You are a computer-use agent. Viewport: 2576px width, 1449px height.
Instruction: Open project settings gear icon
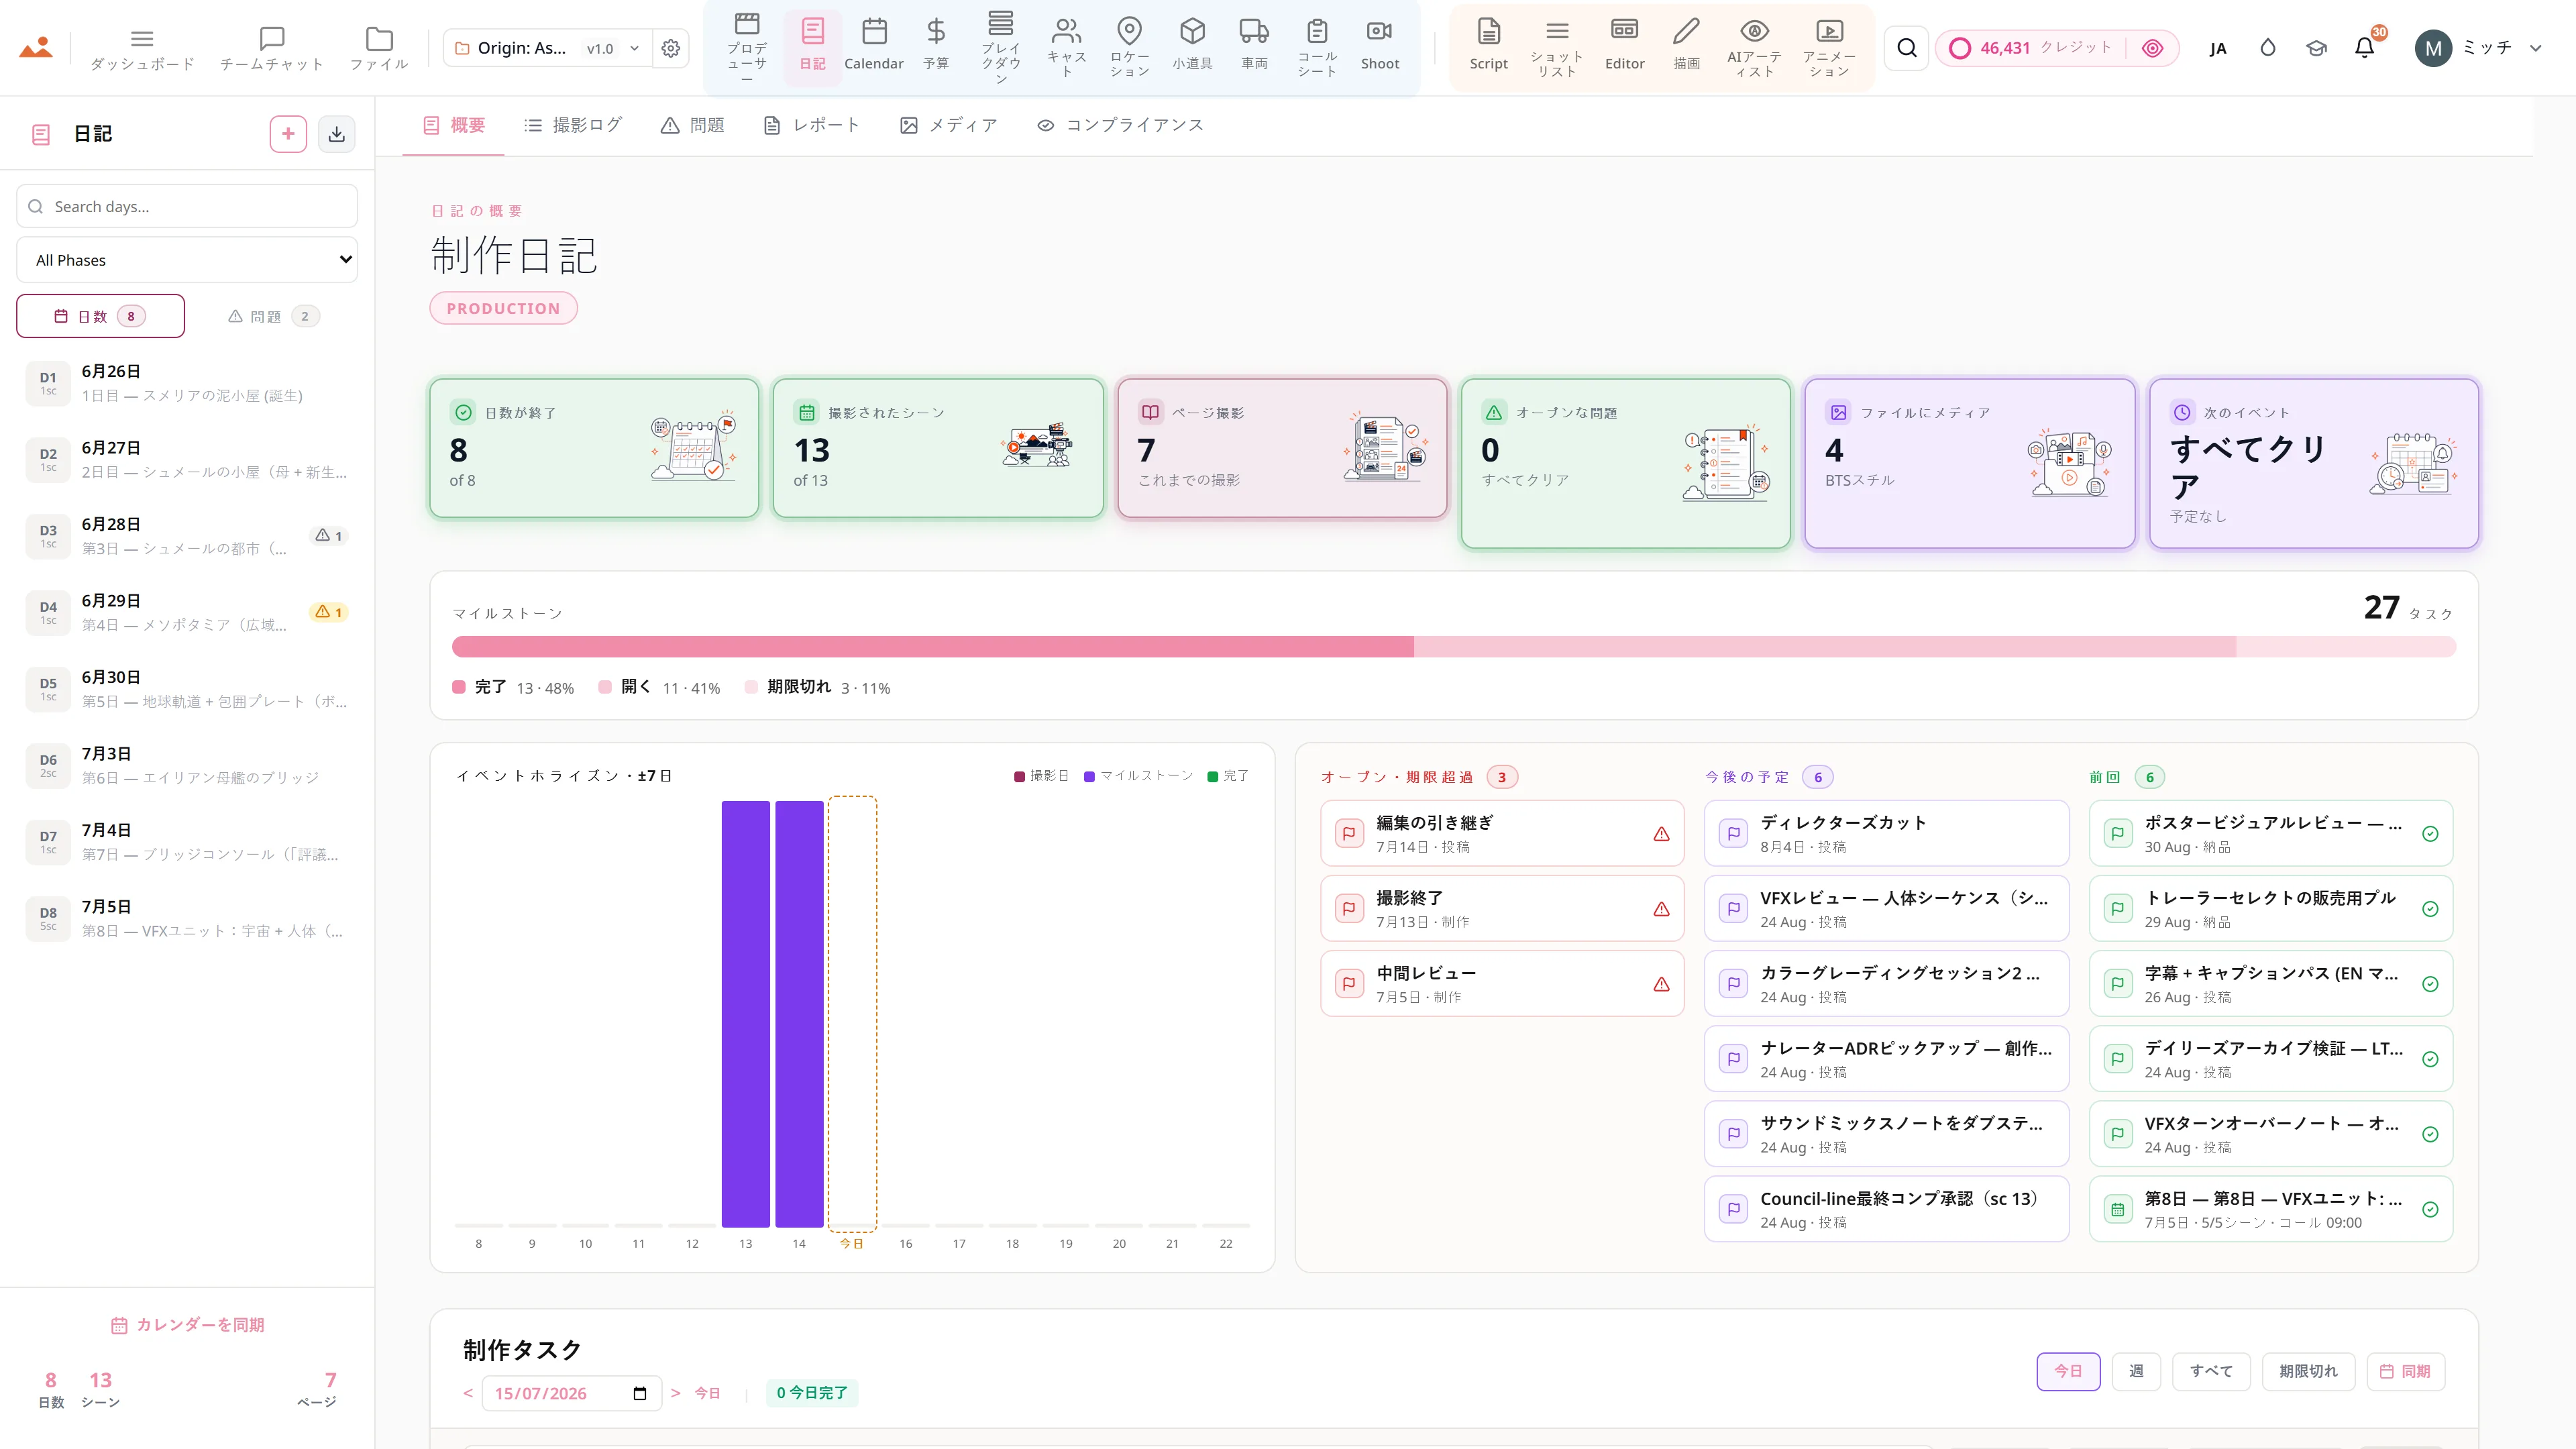pos(671,48)
